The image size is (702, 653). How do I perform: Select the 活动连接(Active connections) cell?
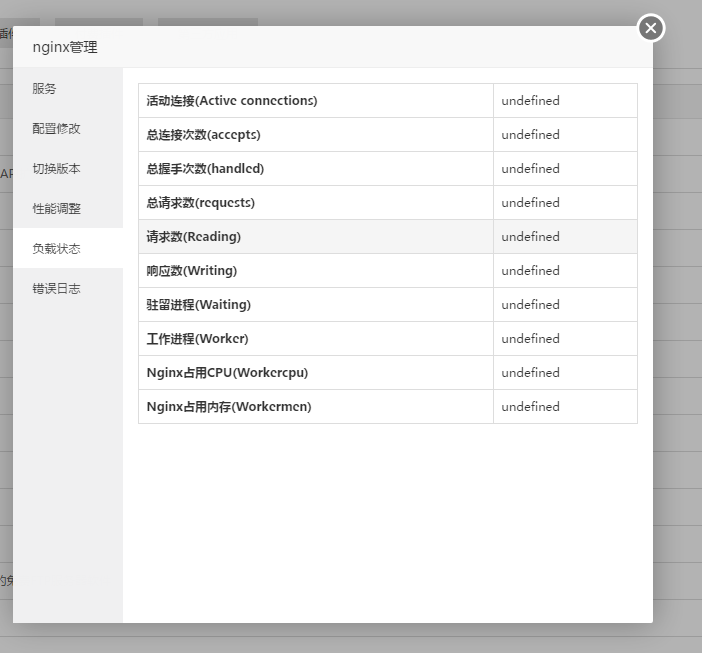pyautogui.click(x=316, y=101)
